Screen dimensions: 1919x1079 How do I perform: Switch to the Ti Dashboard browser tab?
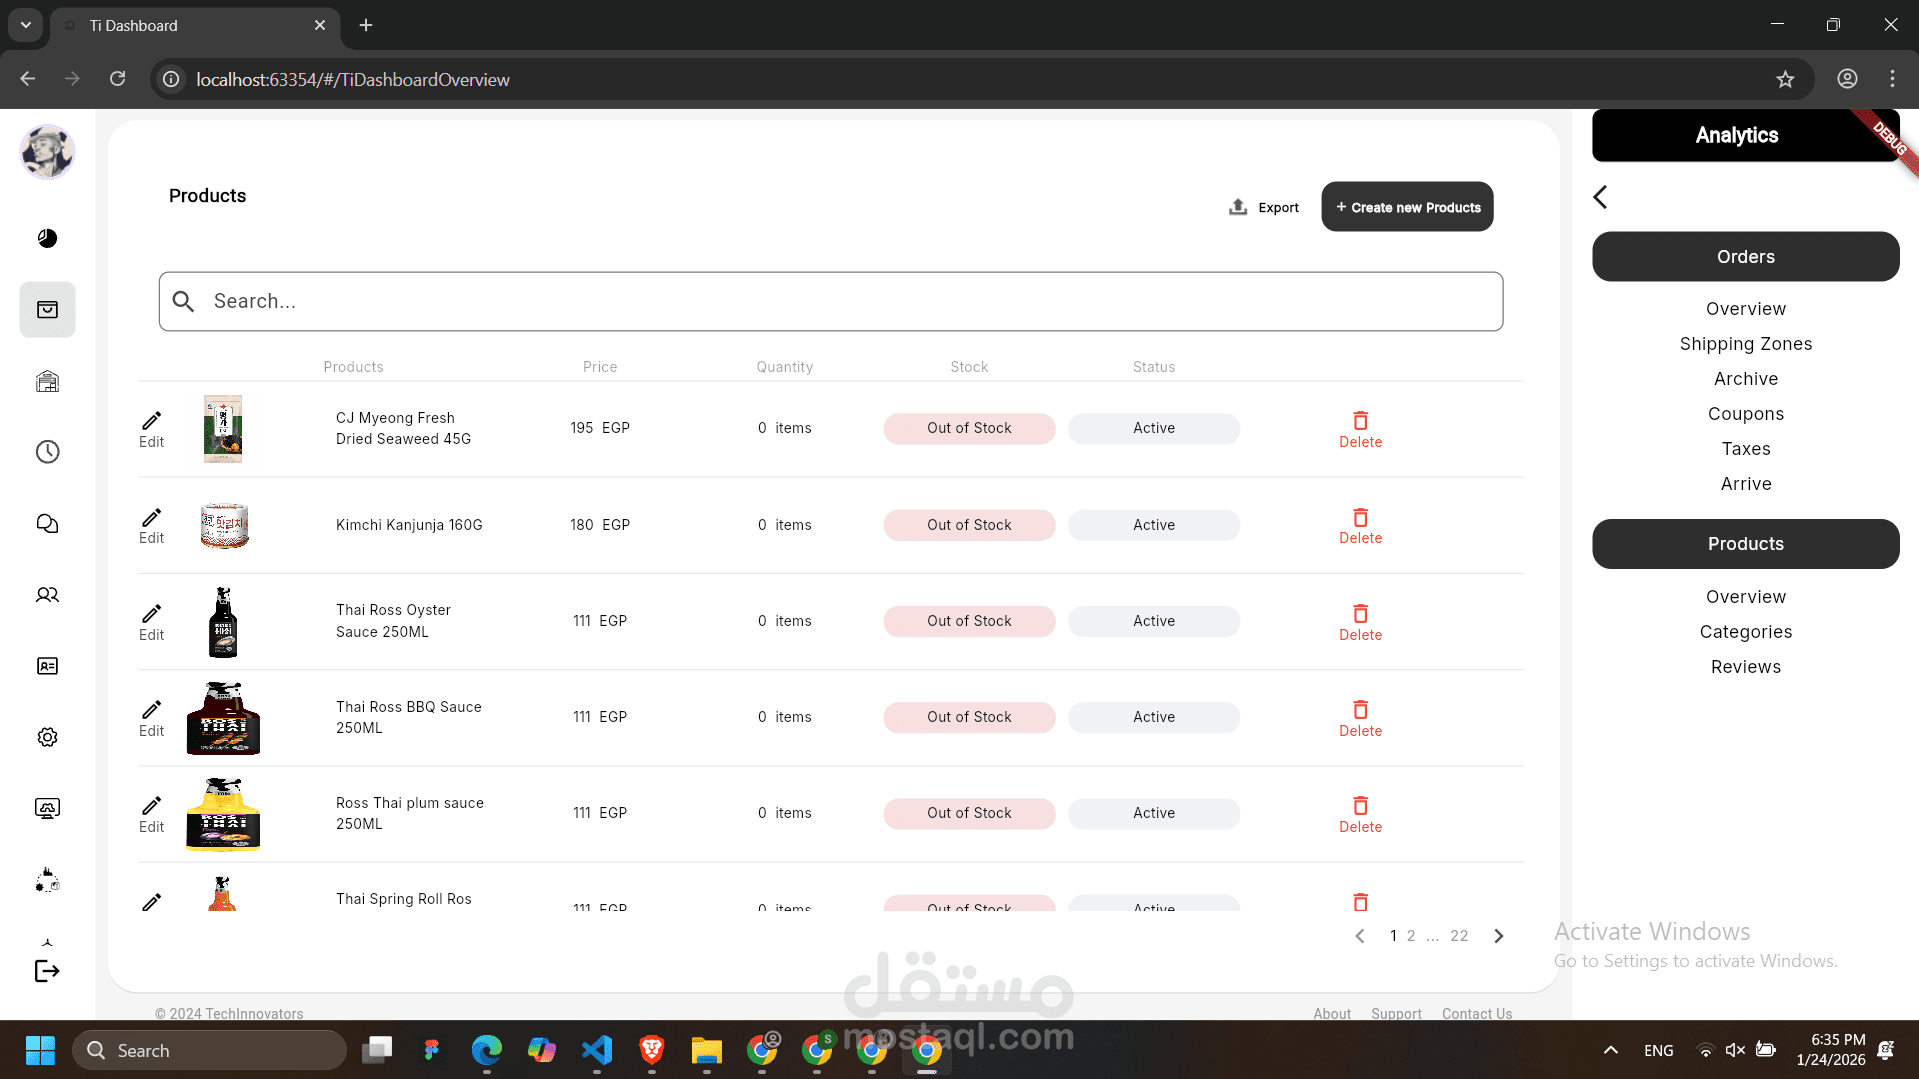point(195,26)
